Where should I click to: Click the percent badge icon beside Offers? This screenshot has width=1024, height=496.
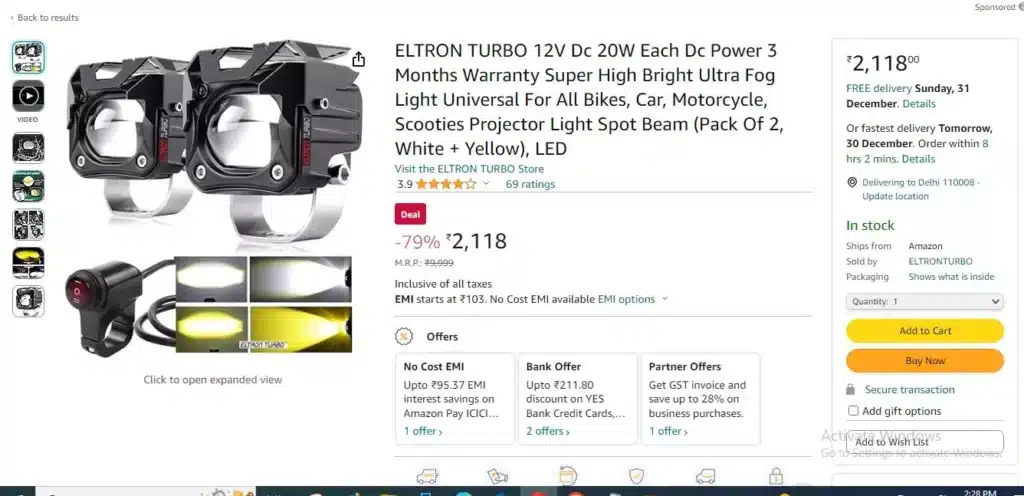click(x=404, y=337)
